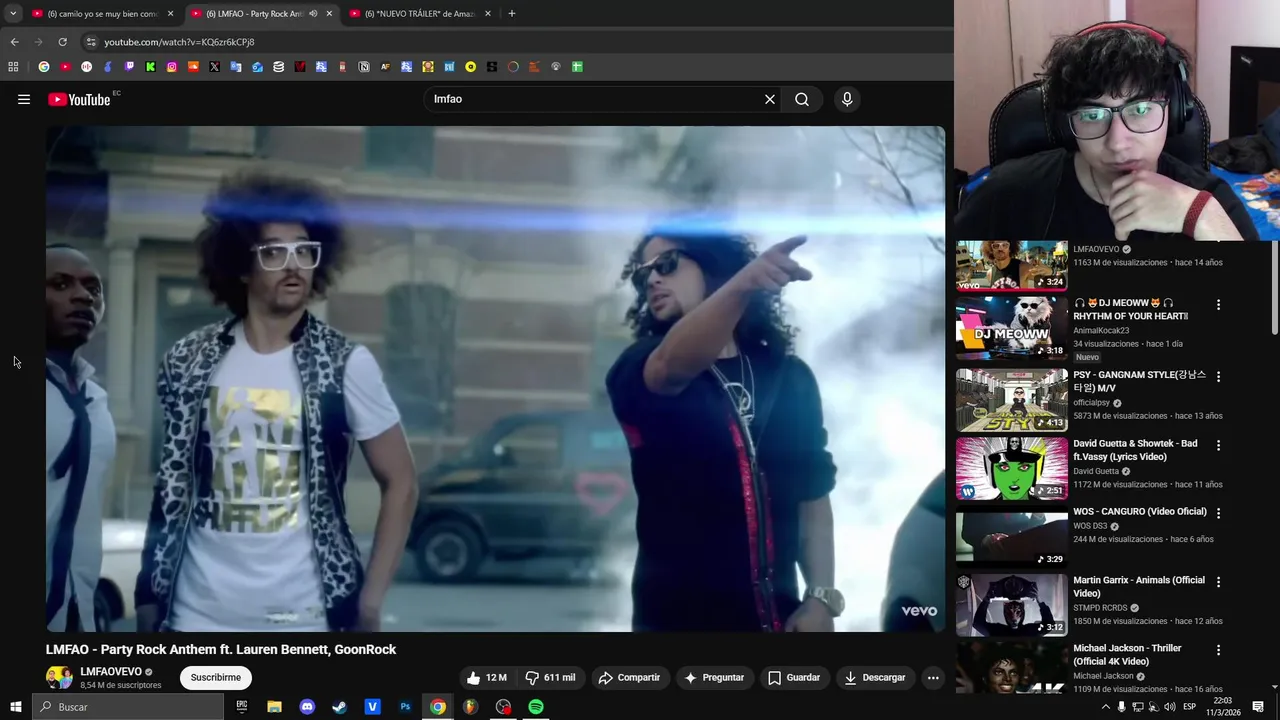
Task: Click the Buscar taskbar search box
Action: coord(128,707)
